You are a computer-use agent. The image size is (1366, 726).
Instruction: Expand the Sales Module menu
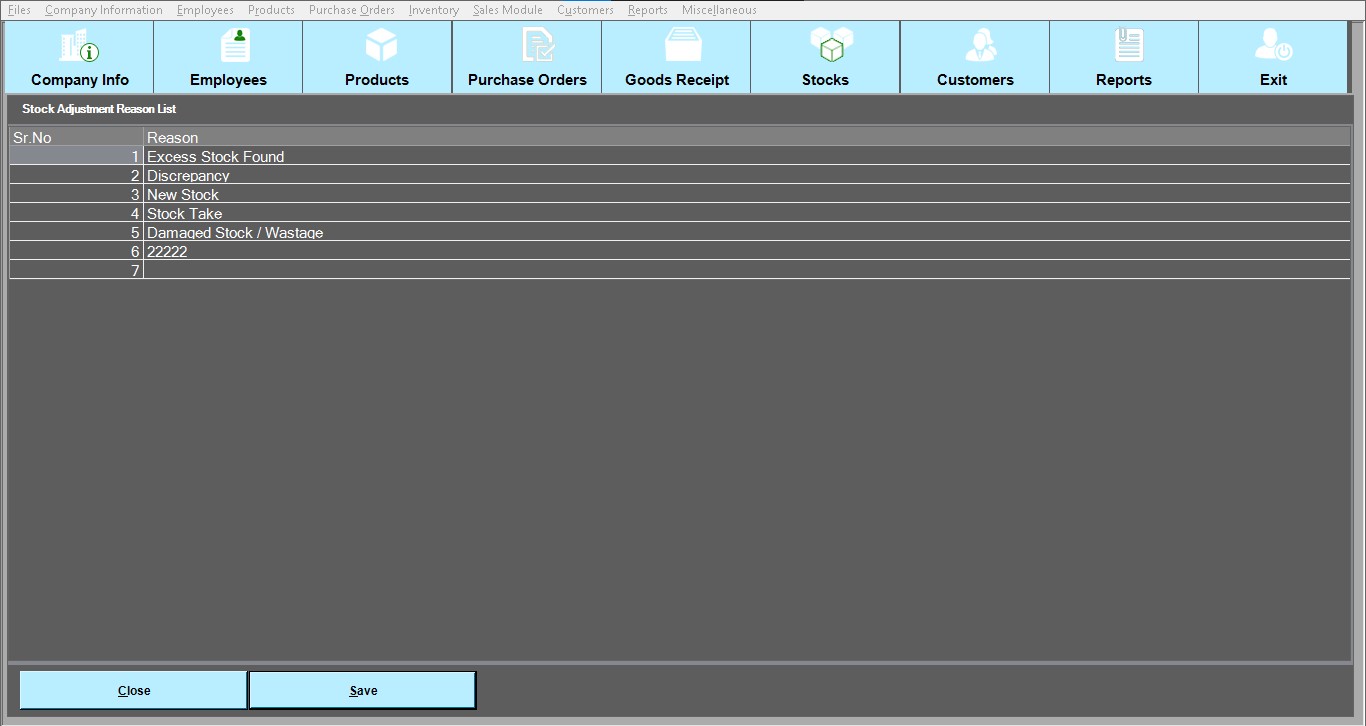[507, 10]
